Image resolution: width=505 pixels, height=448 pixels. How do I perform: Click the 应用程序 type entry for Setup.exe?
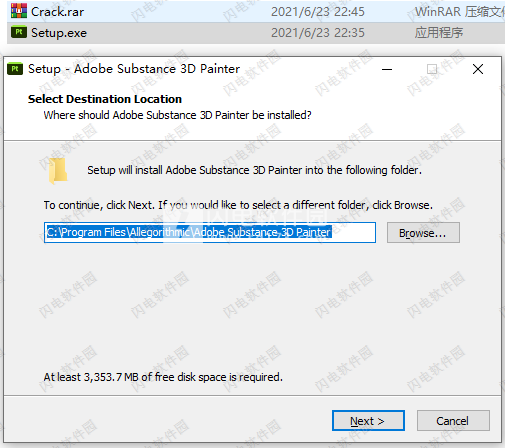[439, 33]
